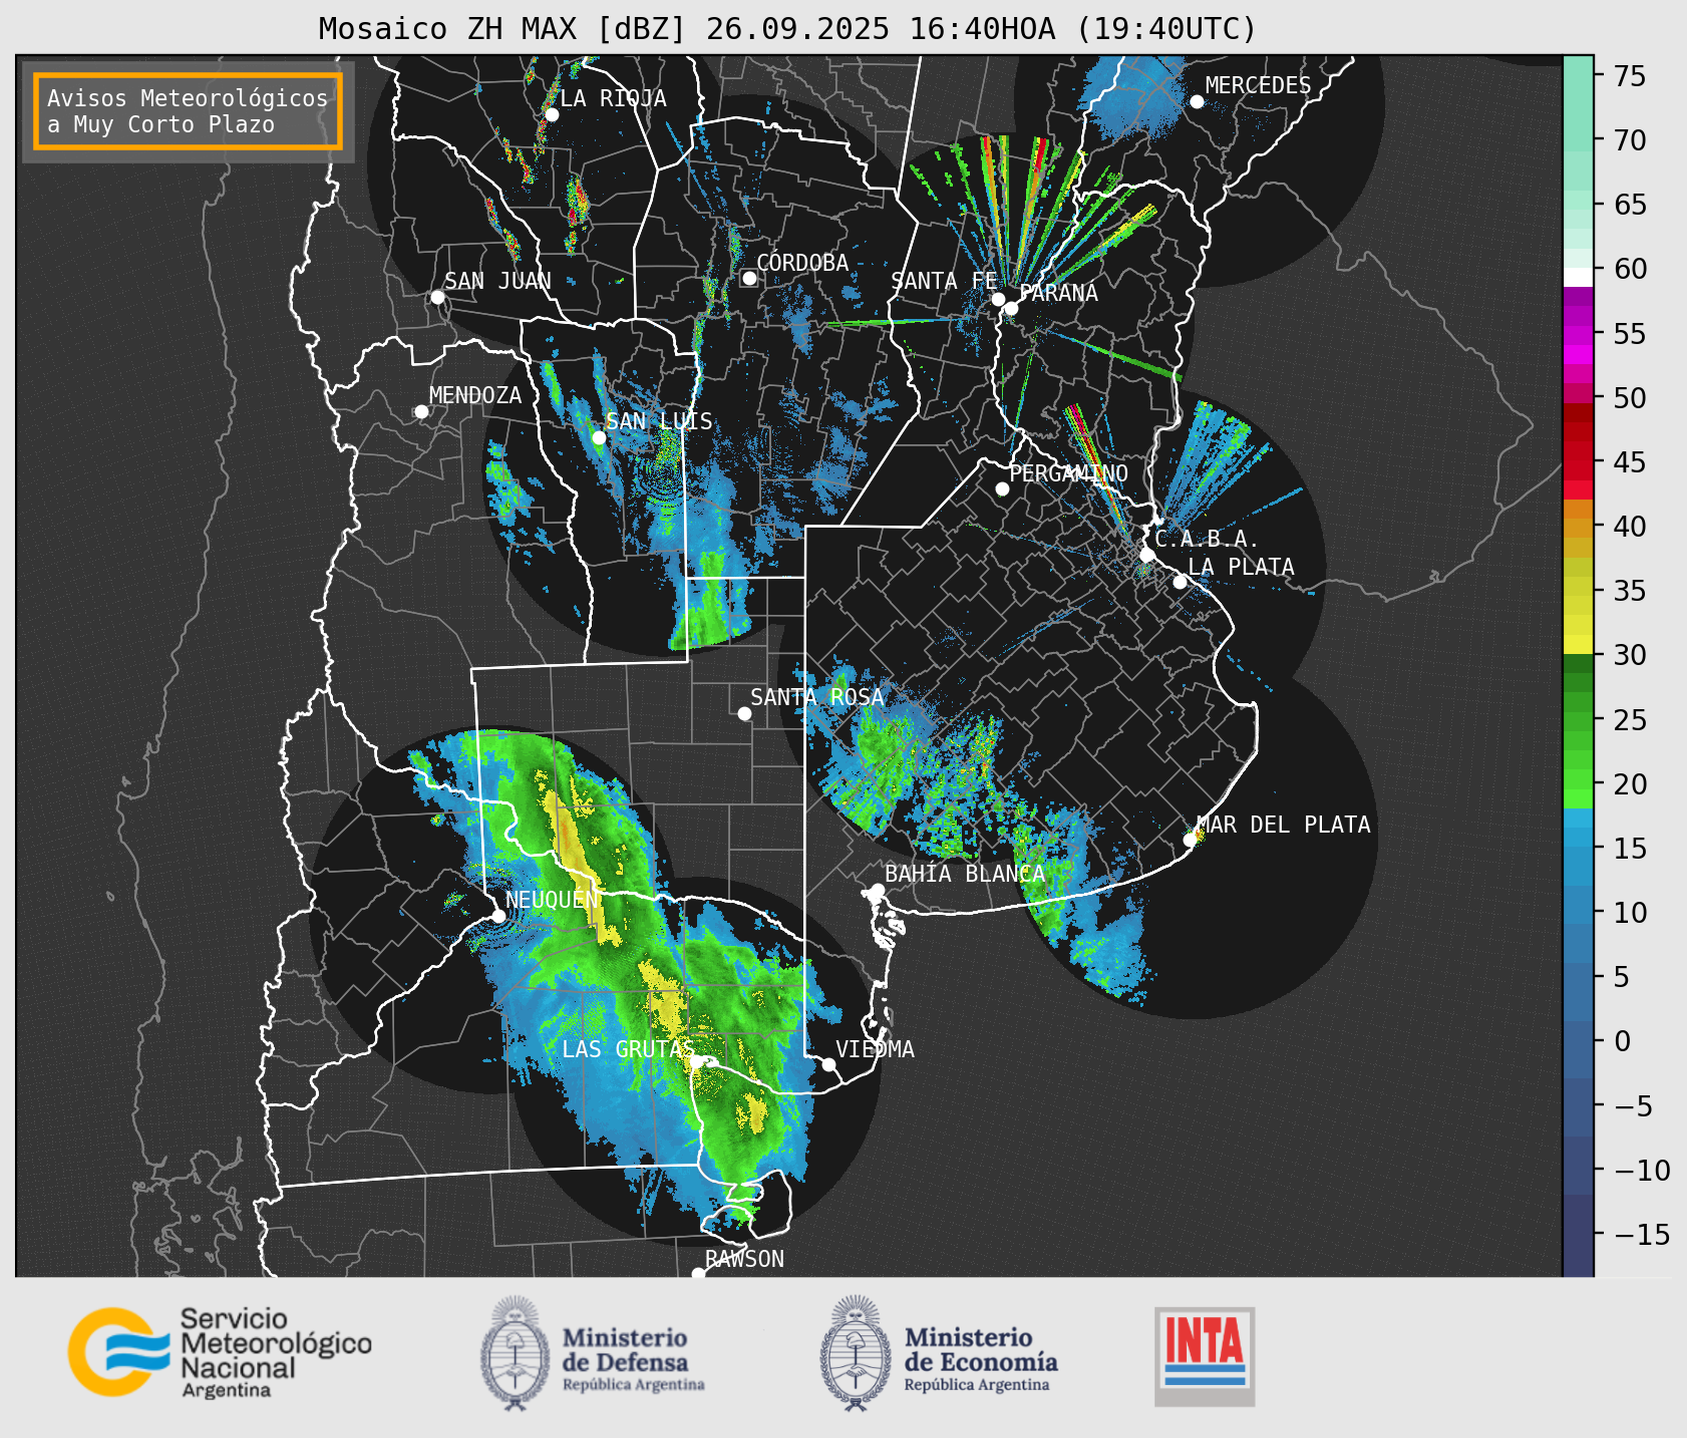Click the CÓRDOBA city marker dot
Viewport: 1687px width, 1438px height.
pyautogui.click(x=749, y=278)
